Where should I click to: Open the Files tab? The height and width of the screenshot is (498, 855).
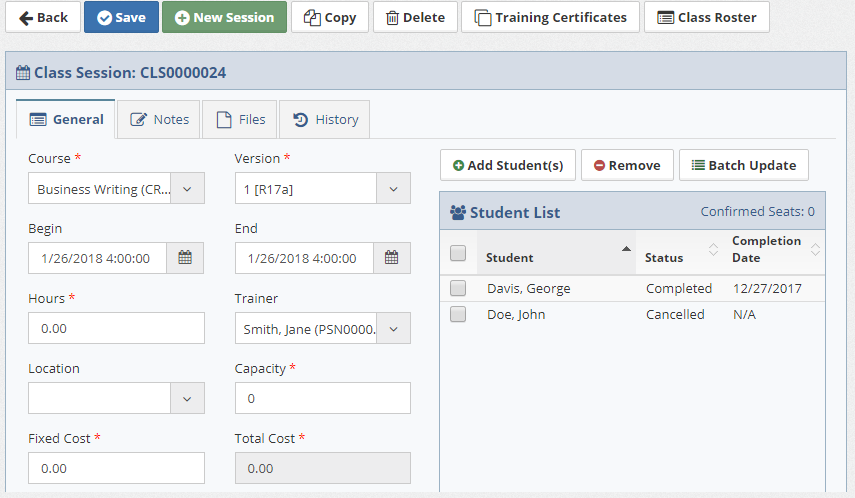click(240, 119)
